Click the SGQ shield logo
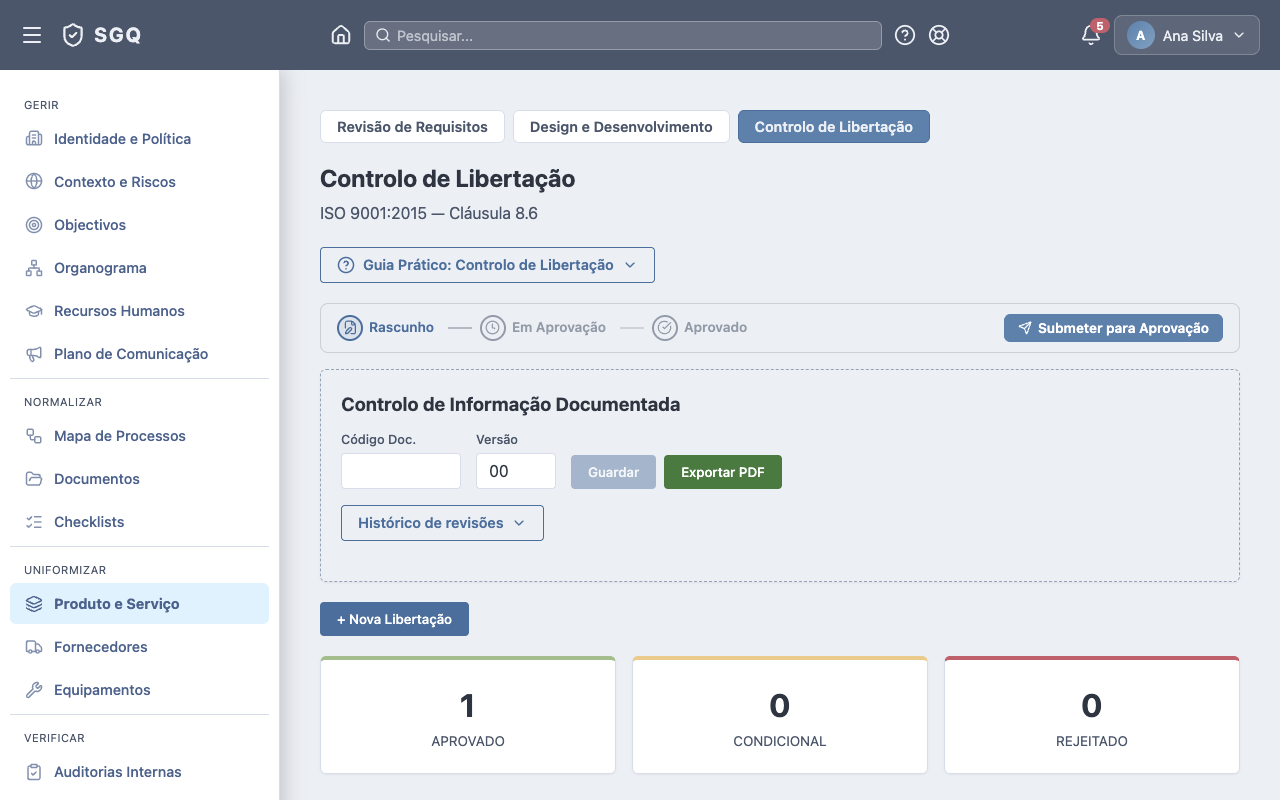The height and width of the screenshot is (800, 1280). click(x=73, y=35)
